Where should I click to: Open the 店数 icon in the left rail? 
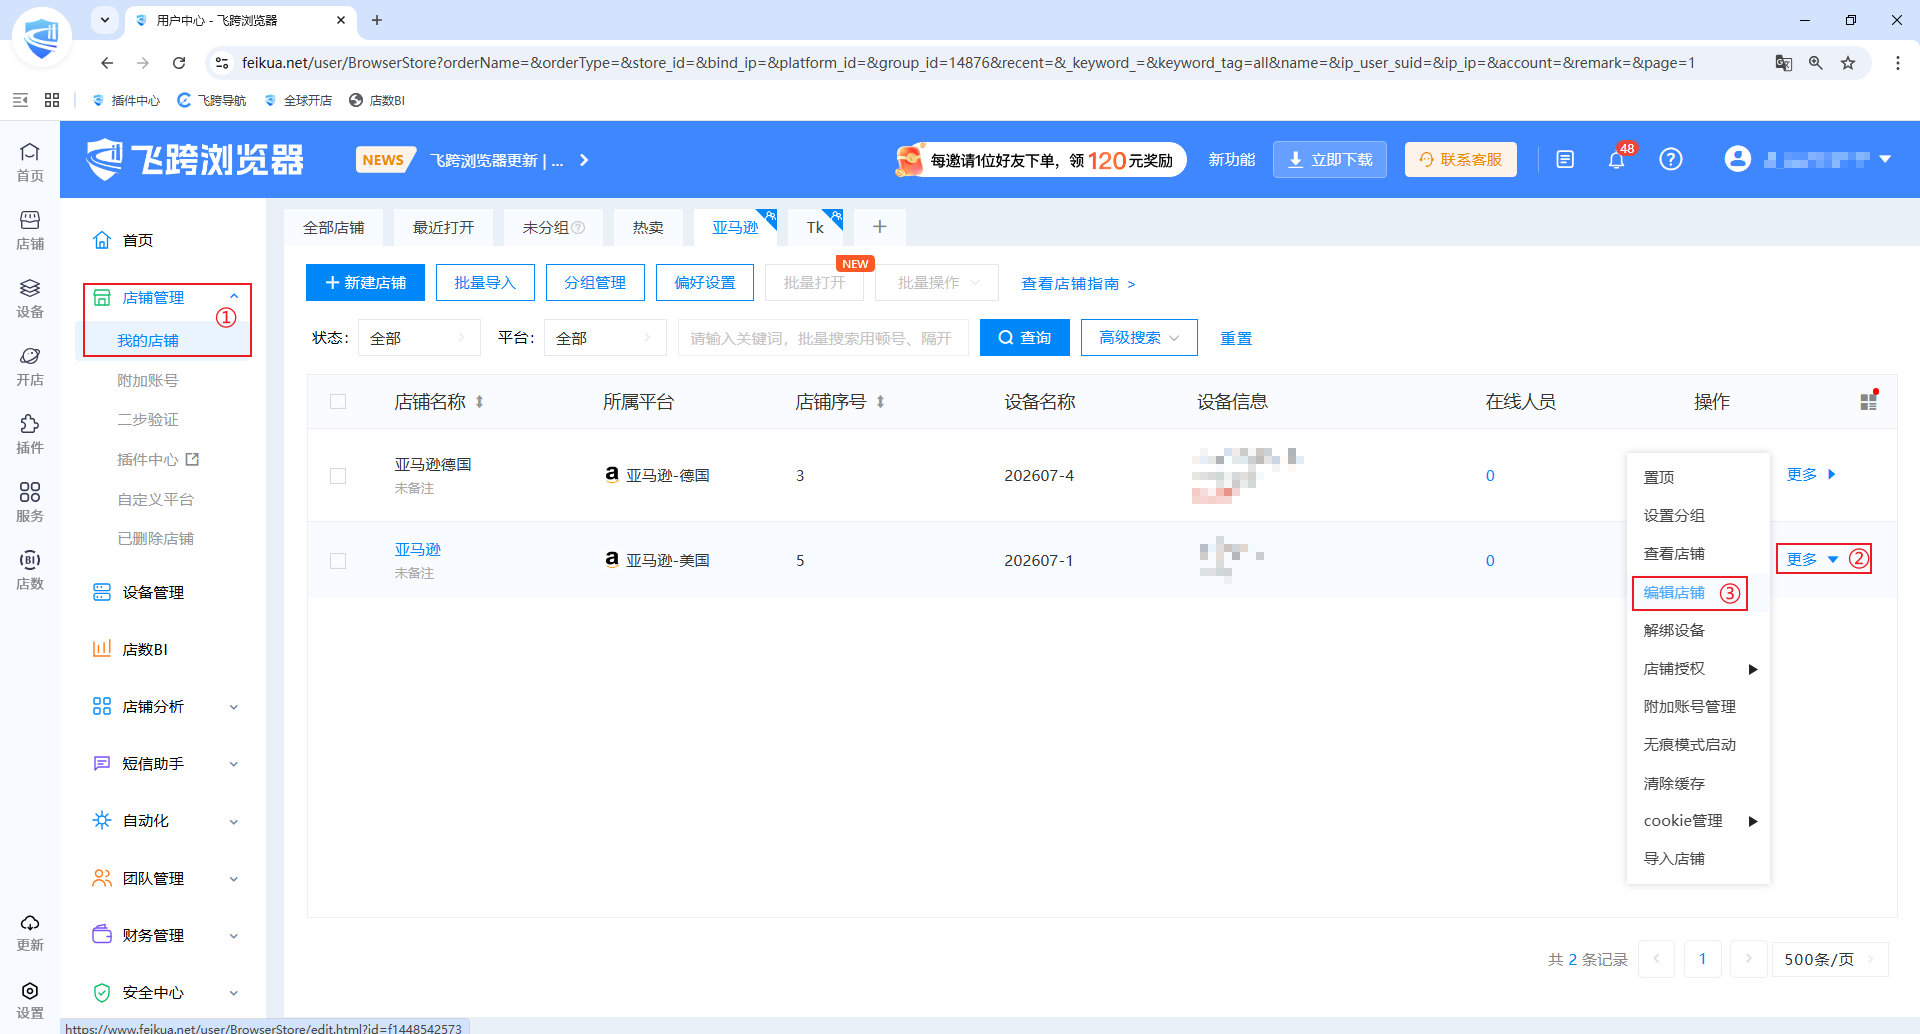click(30, 569)
